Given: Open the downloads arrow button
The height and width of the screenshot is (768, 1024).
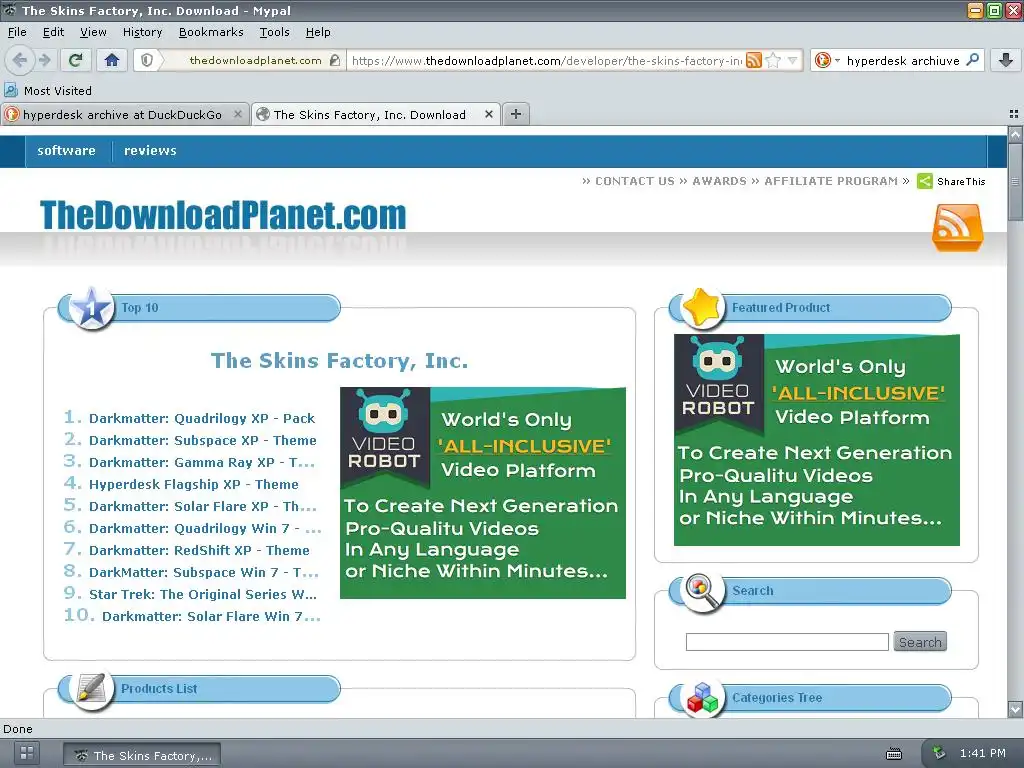Looking at the screenshot, I should pyautogui.click(x=1006, y=60).
